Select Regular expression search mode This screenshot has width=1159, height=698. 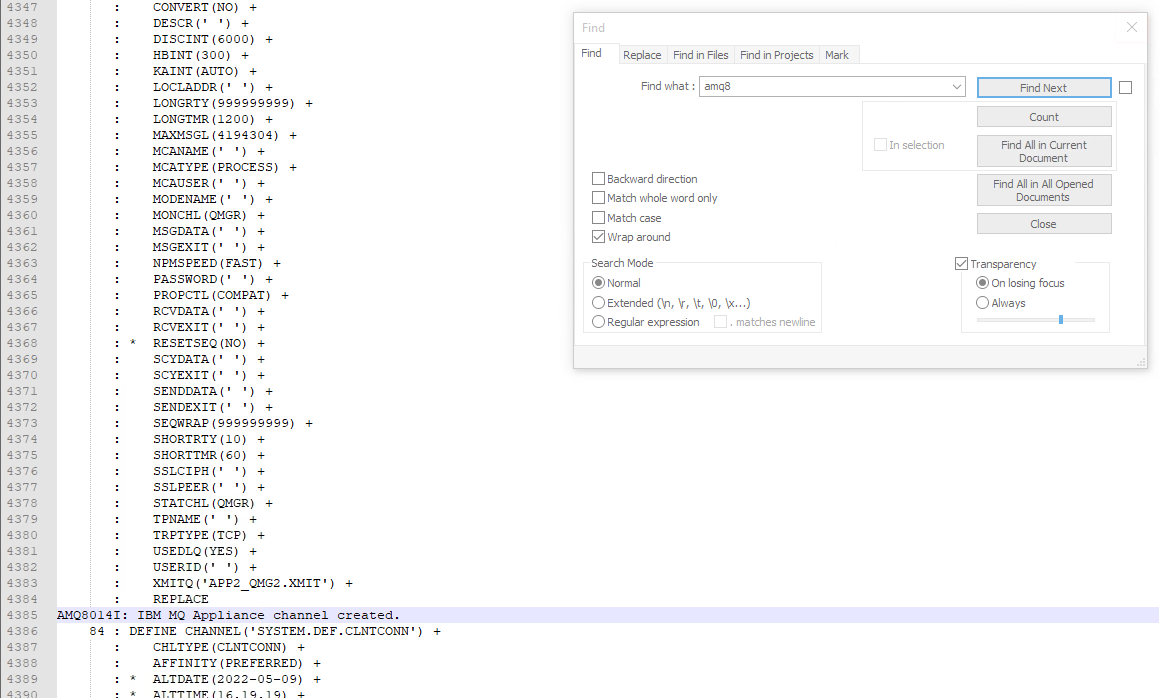599,322
